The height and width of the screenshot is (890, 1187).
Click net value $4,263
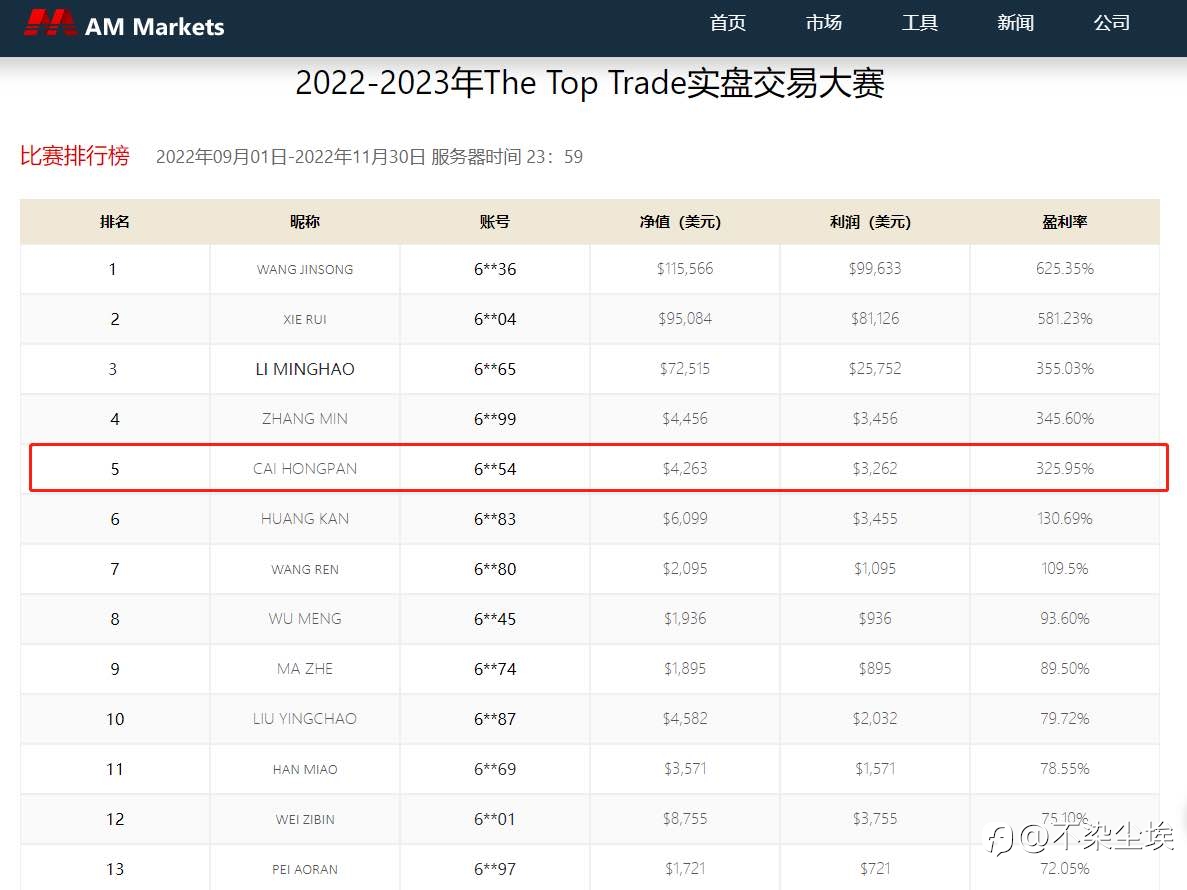[685, 468]
